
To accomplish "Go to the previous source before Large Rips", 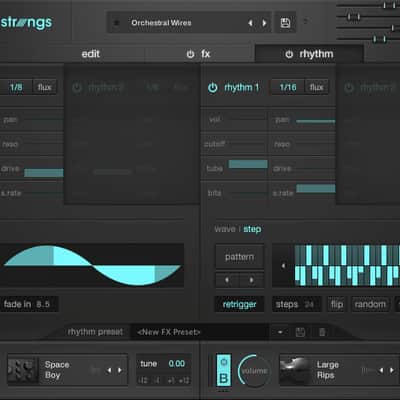I will [381, 370].
